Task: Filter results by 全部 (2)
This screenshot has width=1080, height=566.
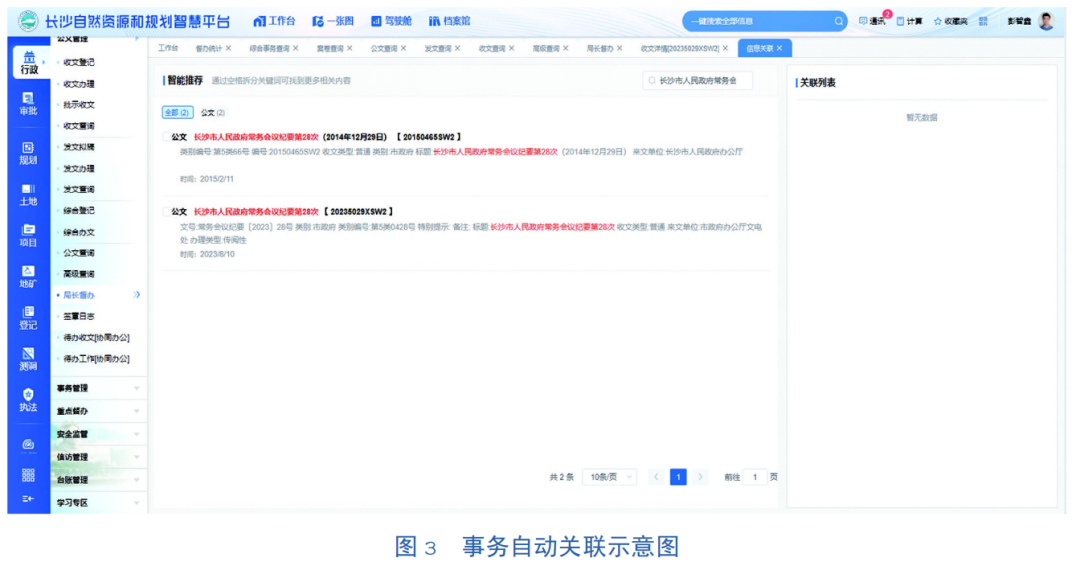Action: (177, 112)
